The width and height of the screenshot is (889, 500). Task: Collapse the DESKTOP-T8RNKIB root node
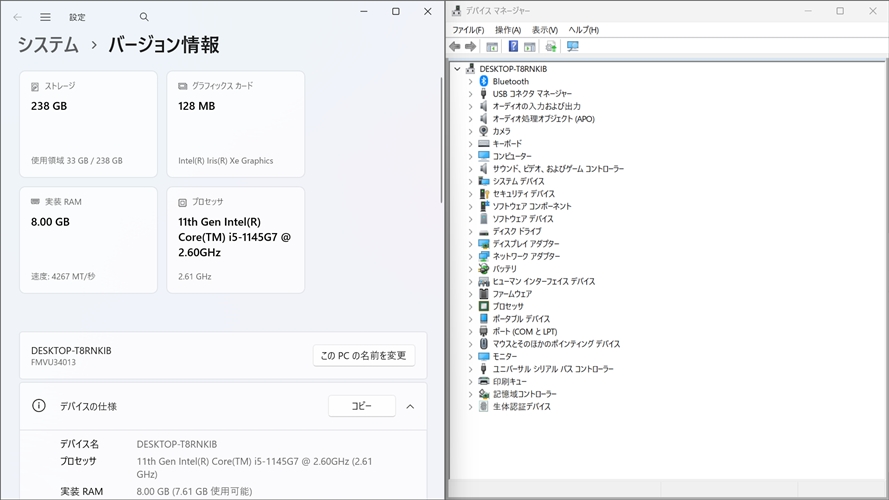[457, 69]
